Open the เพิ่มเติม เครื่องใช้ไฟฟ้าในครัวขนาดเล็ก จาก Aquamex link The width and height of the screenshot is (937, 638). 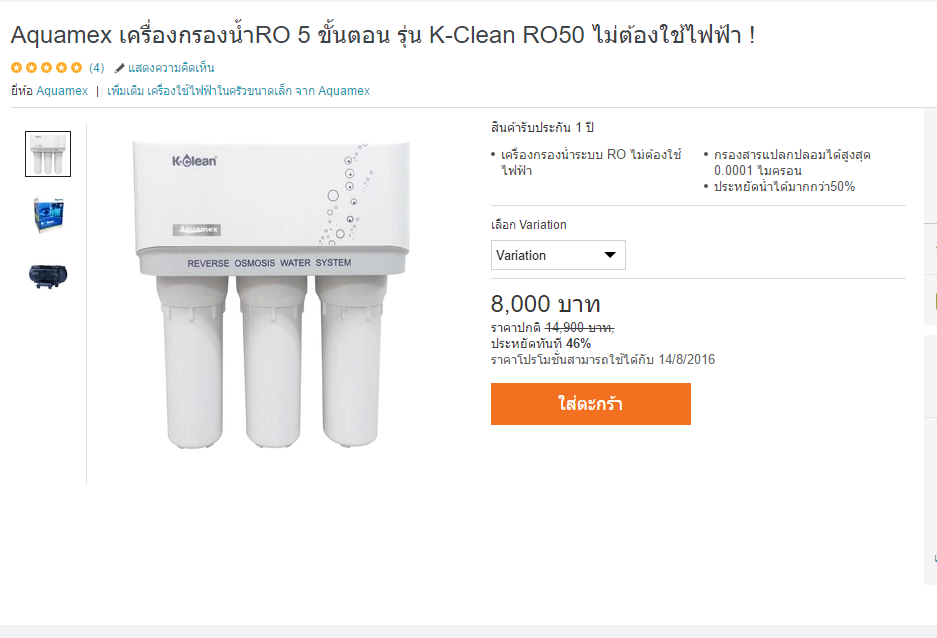[238, 91]
